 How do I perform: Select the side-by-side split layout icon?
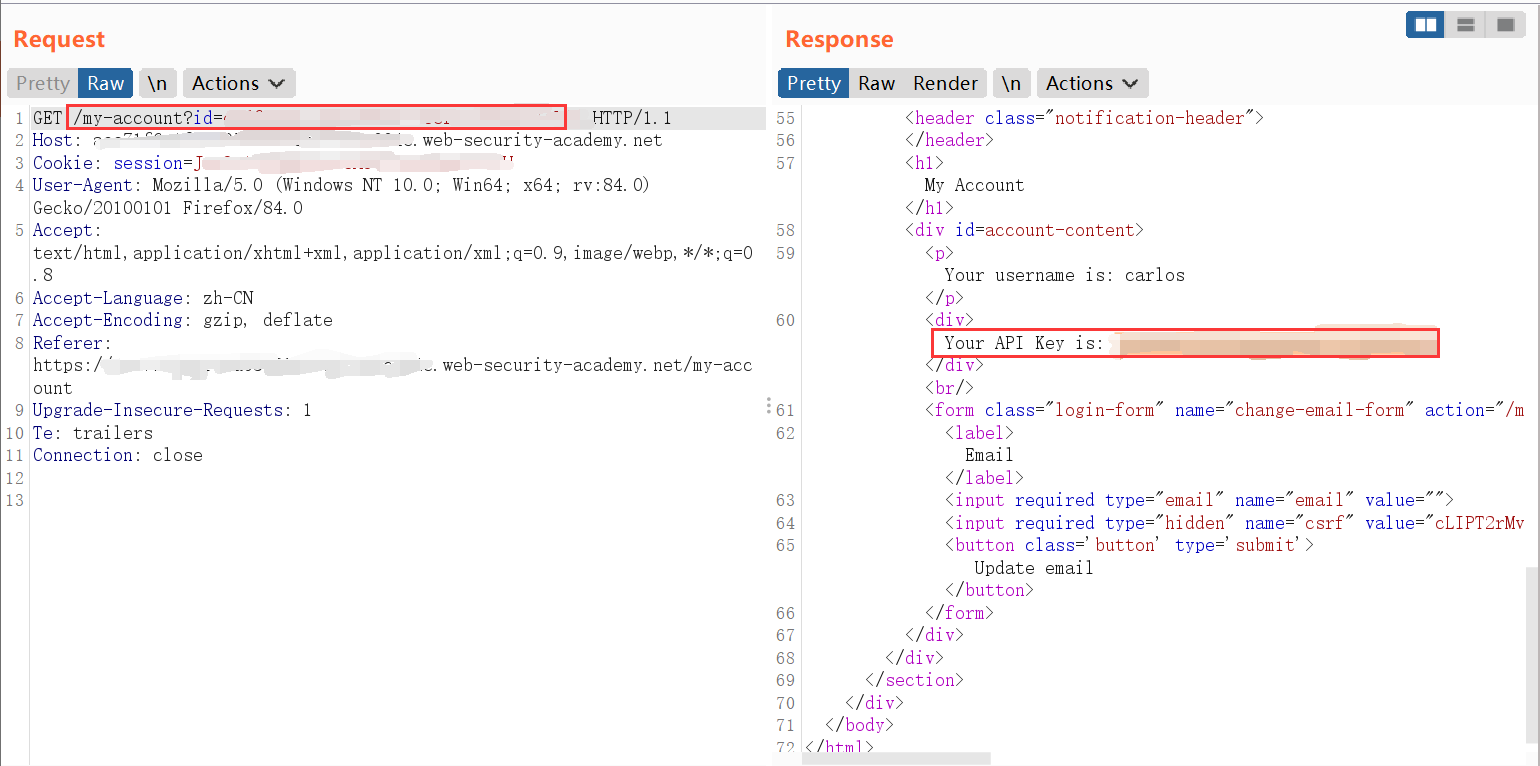coord(1425,25)
